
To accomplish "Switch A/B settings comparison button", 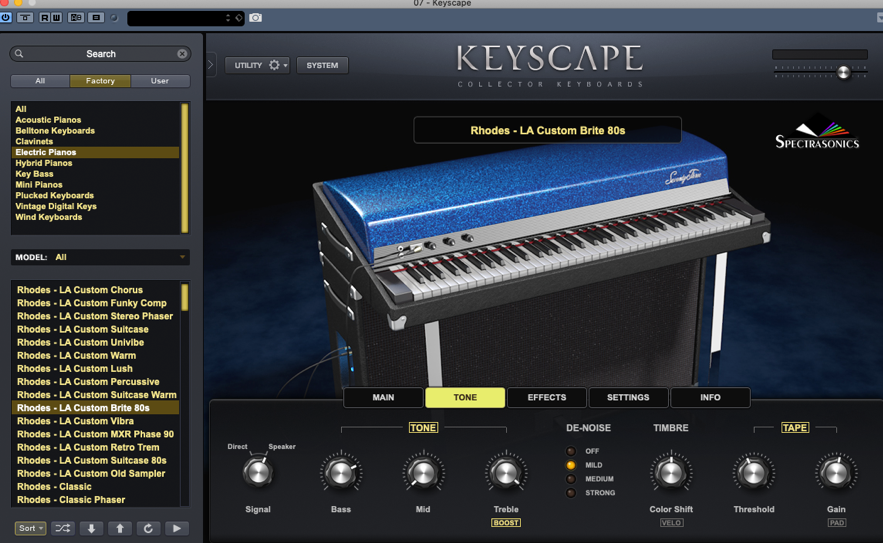I will pos(76,17).
